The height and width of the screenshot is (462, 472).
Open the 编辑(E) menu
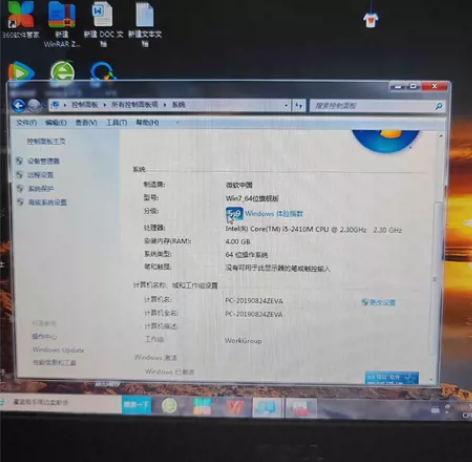pos(56,123)
